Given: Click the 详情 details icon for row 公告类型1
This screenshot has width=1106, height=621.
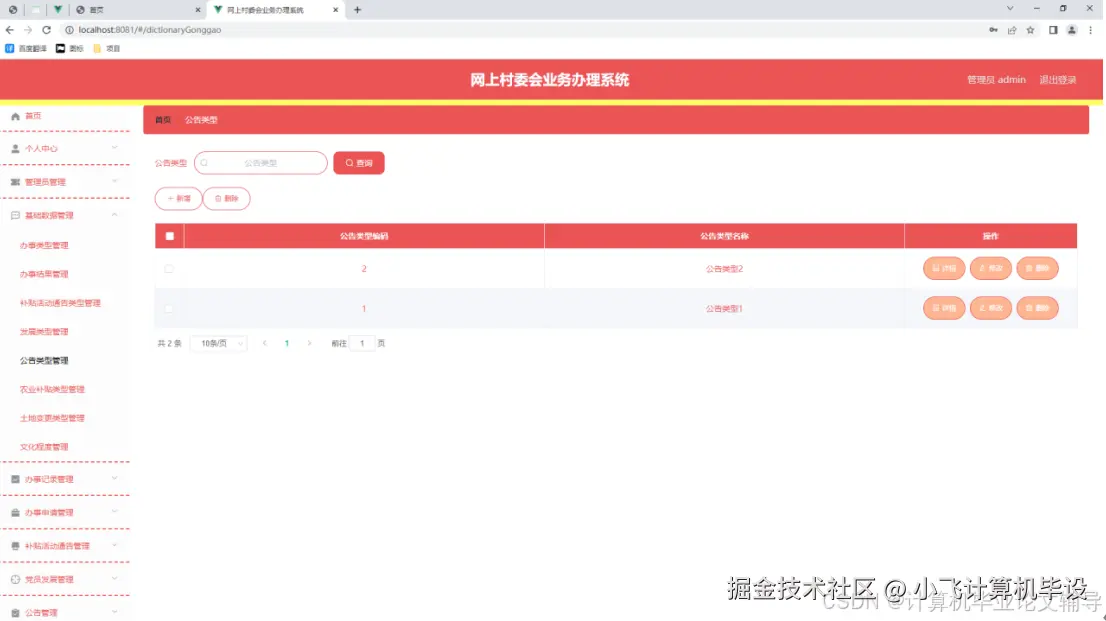Looking at the screenshot, I should point(935,308).
